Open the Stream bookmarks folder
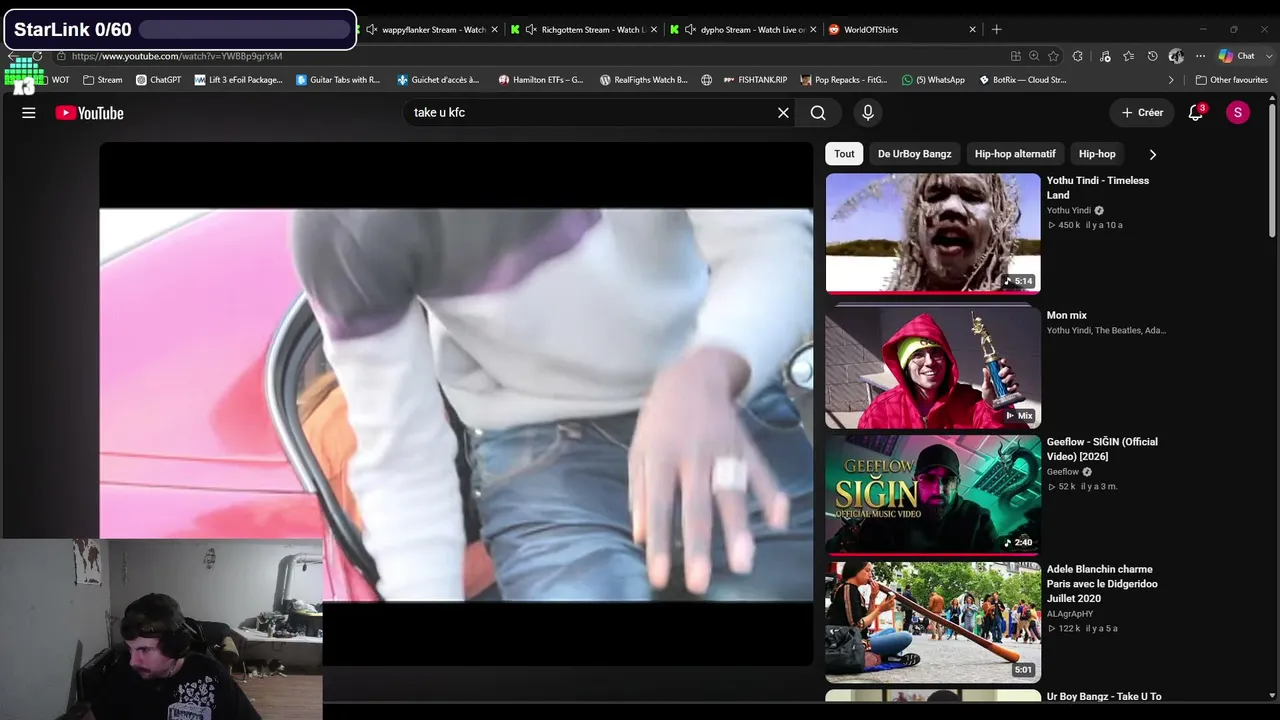Screen dimensions: 1280x720 (x=103, y=80)
